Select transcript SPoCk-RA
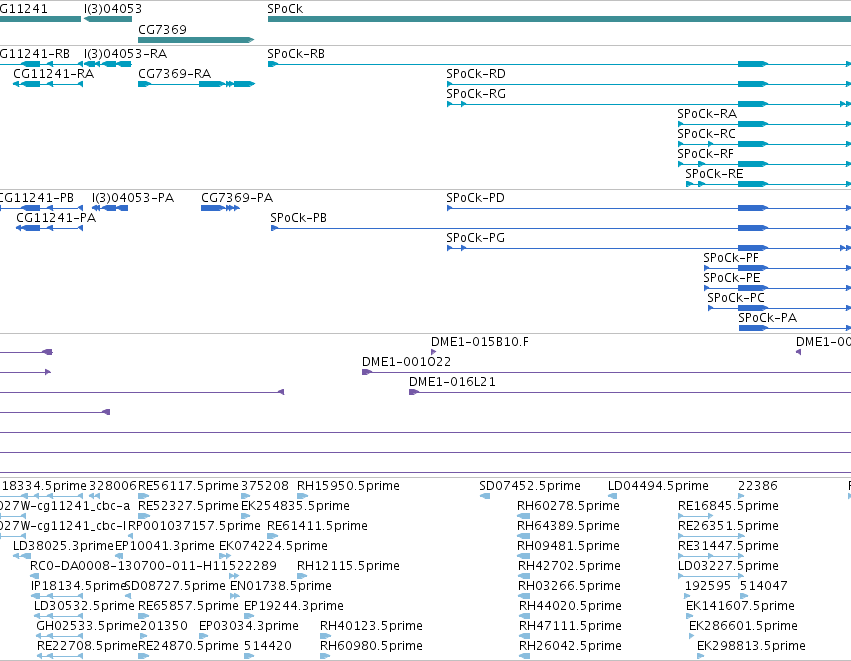The height and width of the screenshot is (661, 851). [764, 124]
